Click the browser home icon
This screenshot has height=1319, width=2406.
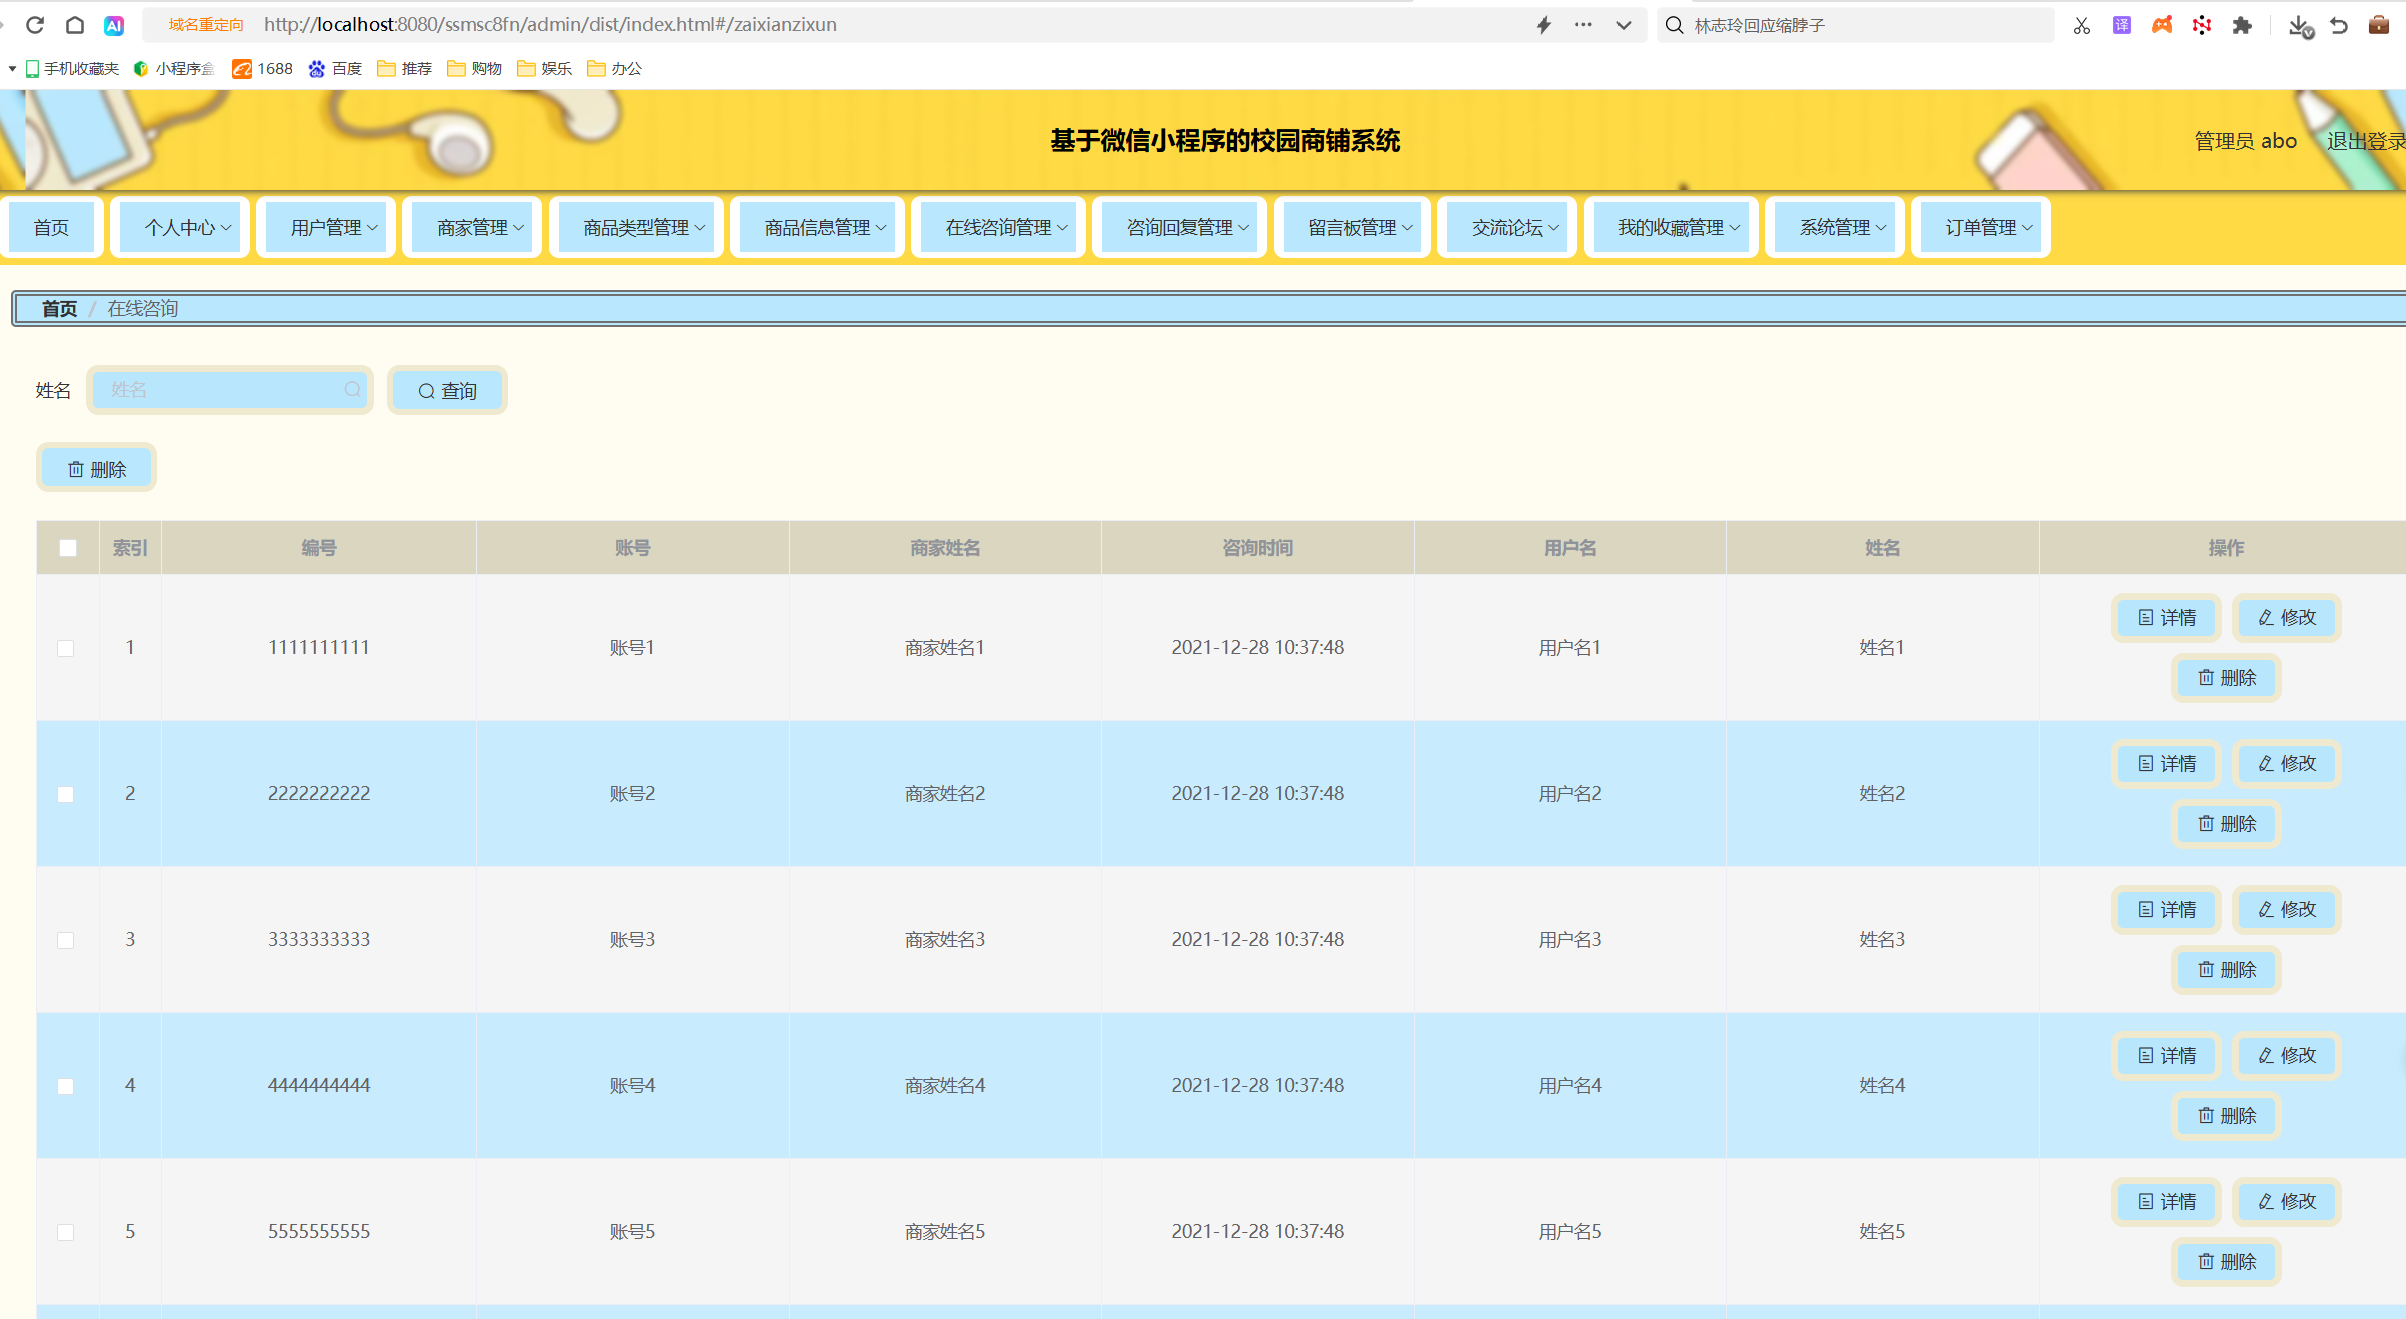pyautogui.click(x=75, y=25)
